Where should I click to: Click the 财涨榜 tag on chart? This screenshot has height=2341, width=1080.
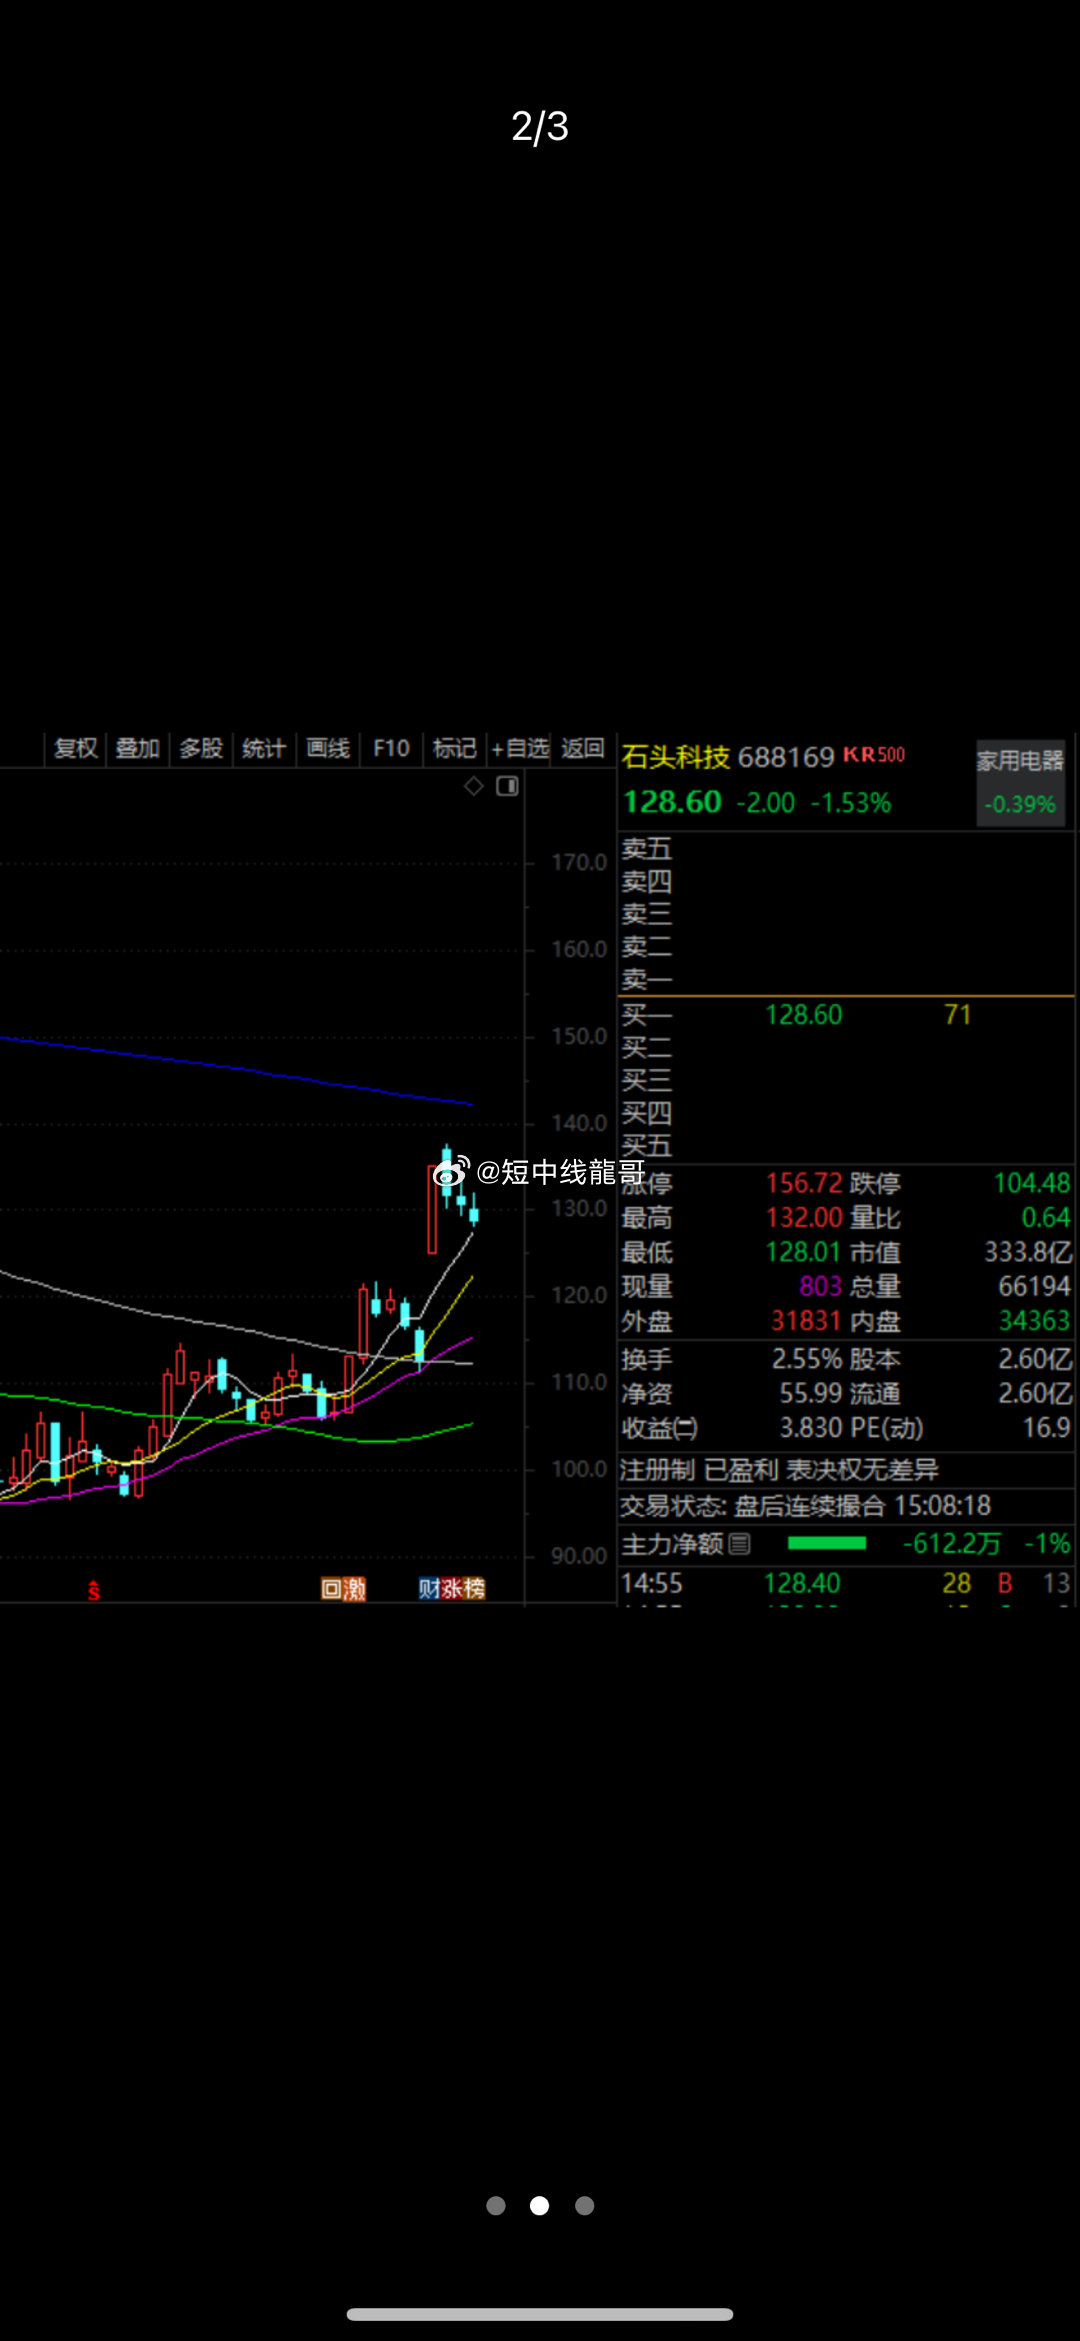point(452,1588)
